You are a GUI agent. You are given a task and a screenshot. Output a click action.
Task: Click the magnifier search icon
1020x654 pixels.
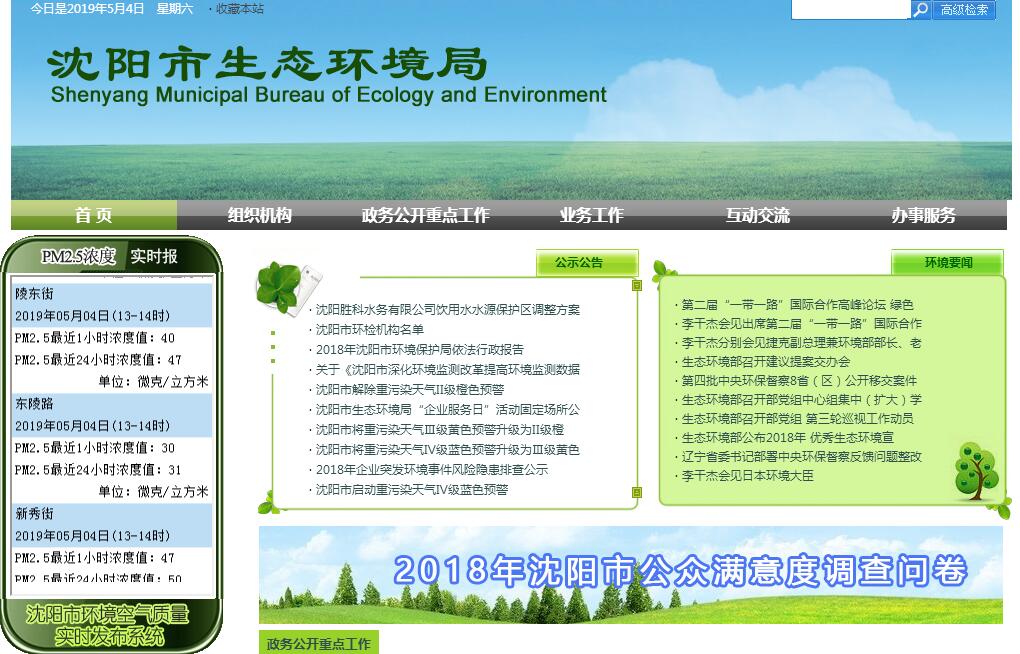(x=920, y=10)
